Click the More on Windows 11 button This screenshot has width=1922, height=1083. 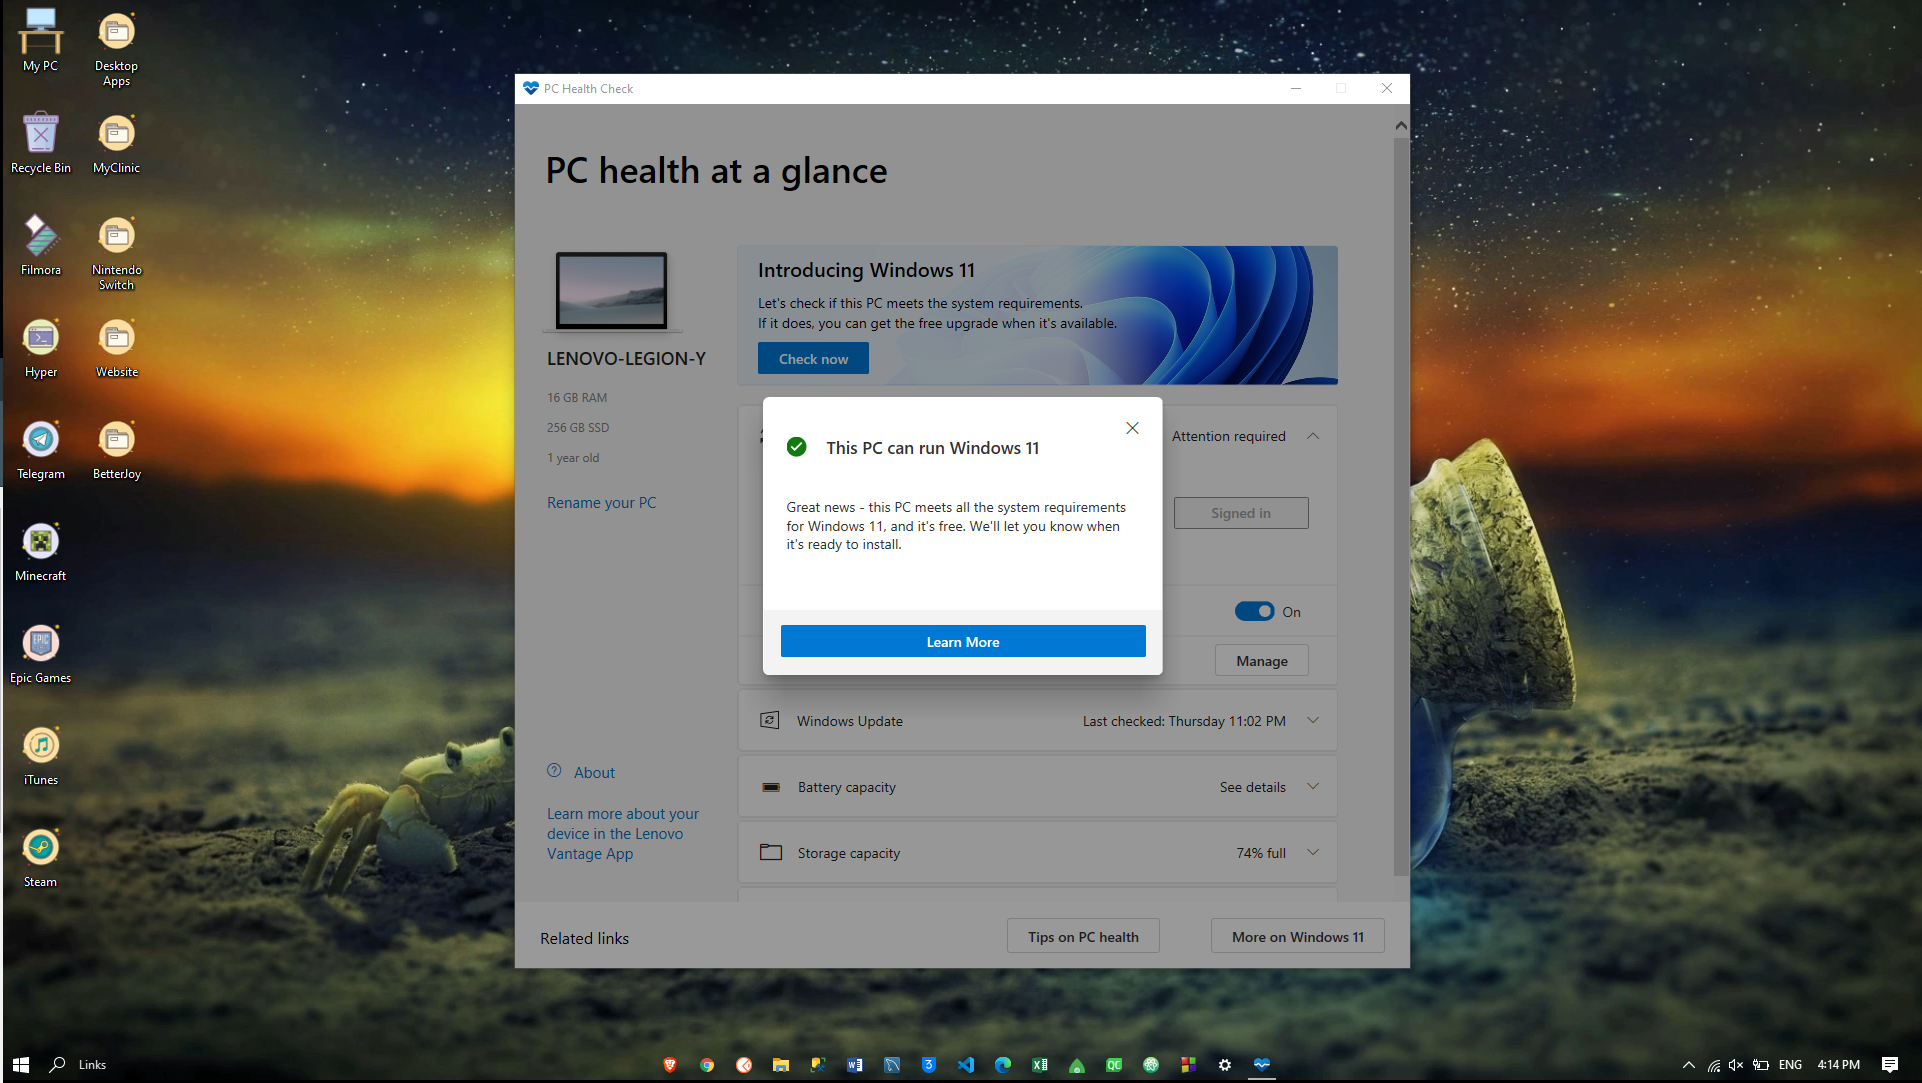coord(1297,937)
